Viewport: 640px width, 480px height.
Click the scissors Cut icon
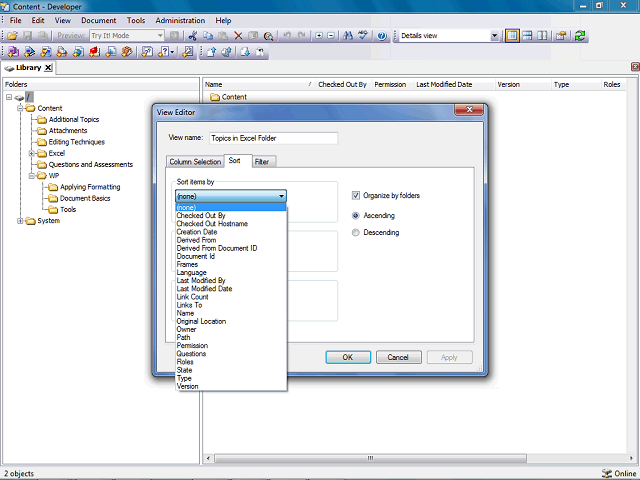pyautogui.click(x=193, y=36)
